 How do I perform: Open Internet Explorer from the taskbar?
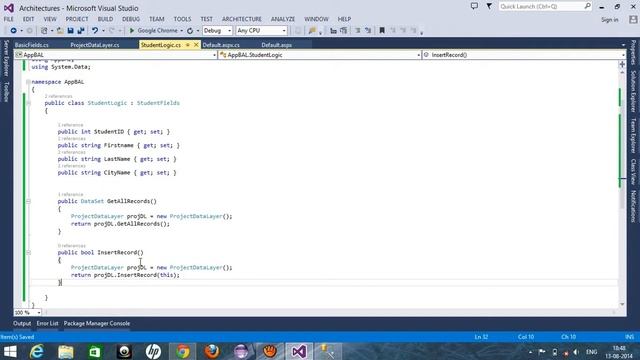tap(37, 351)
